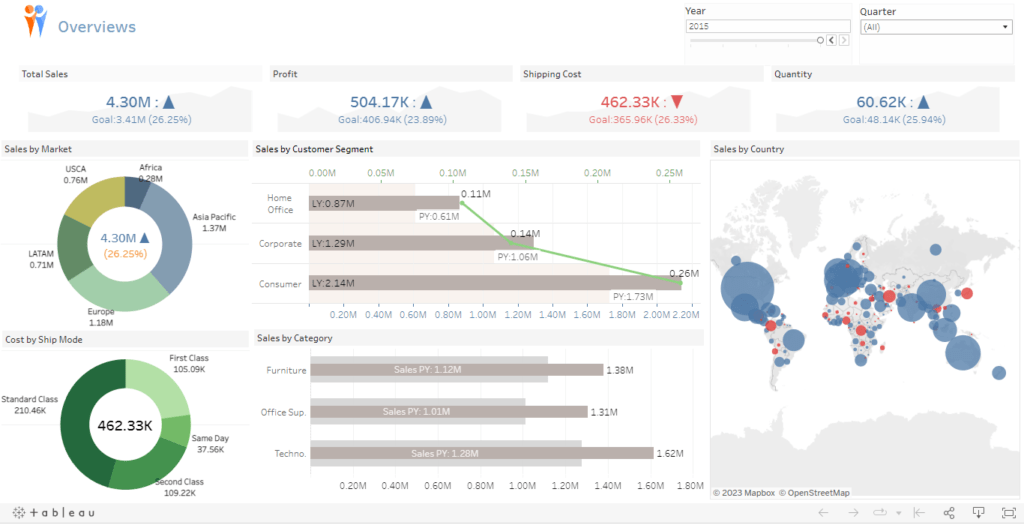Click the Overviews dashboard logo icon
Image resolution: width=1024 pixels, height=525 pixels.
(35, 21)
